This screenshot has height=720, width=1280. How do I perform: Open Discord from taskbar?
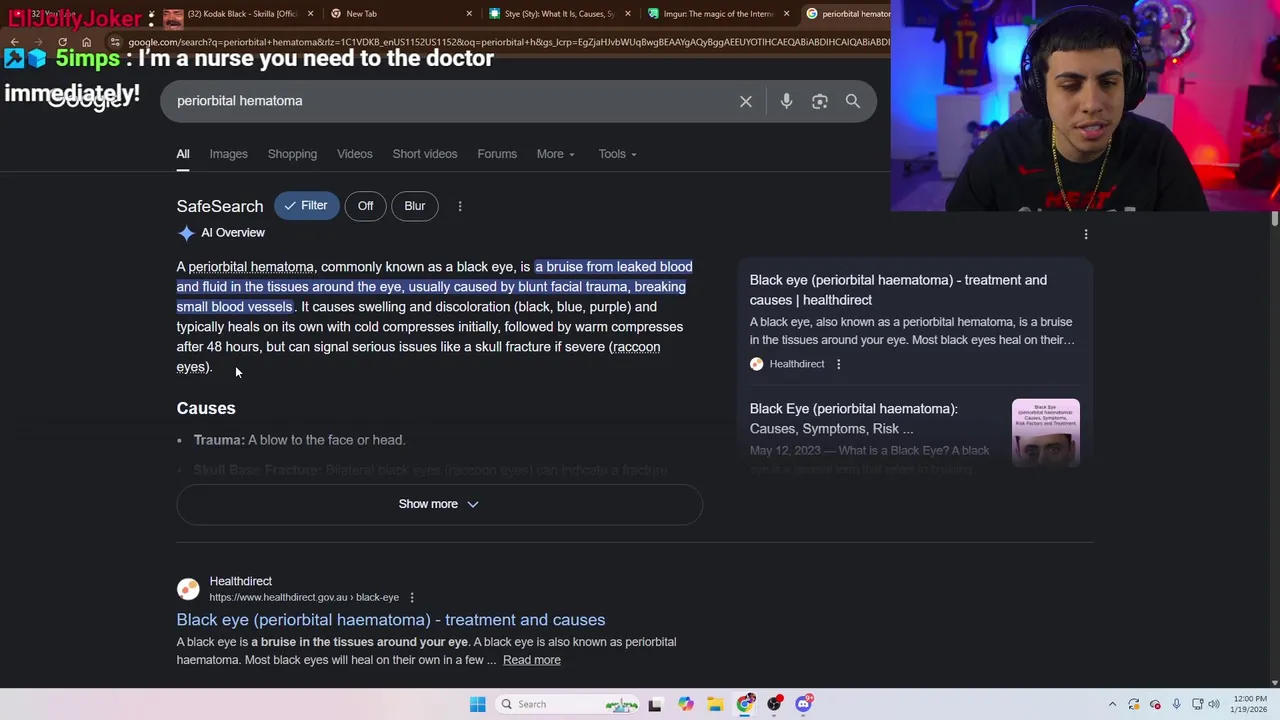coord(804,704)
